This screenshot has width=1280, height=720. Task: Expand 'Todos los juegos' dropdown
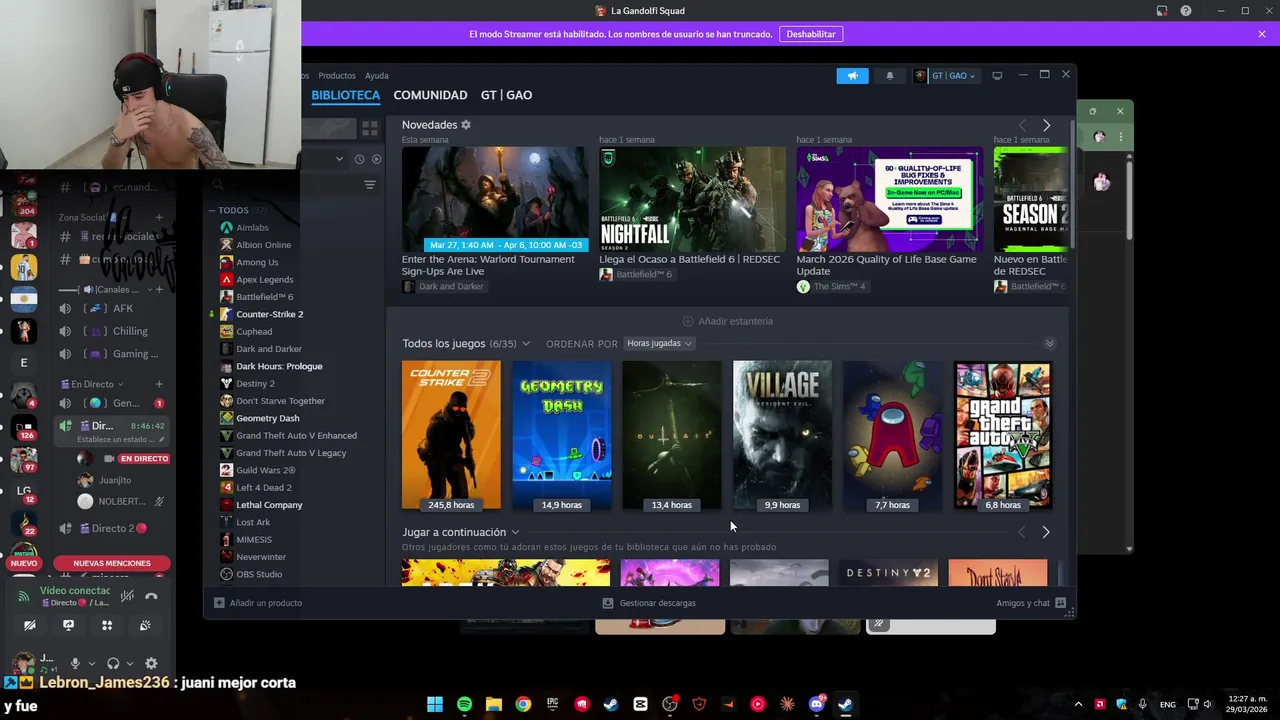pos(526,344)
